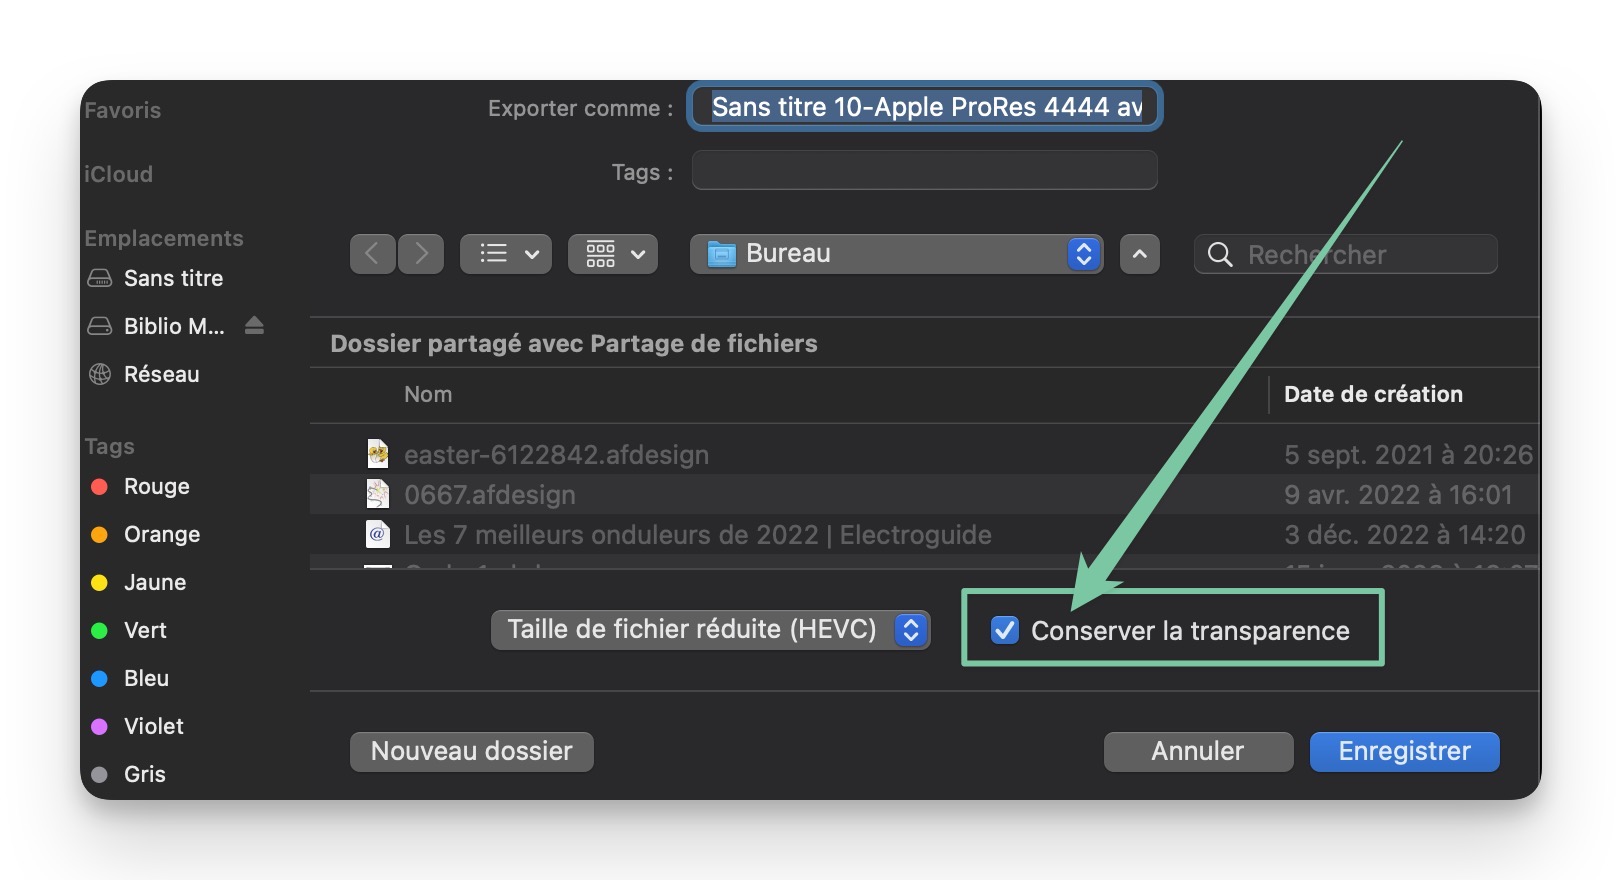Screen dimensions: 1622x880
Task: Select the Rouge tag
Action: (157, 486)
